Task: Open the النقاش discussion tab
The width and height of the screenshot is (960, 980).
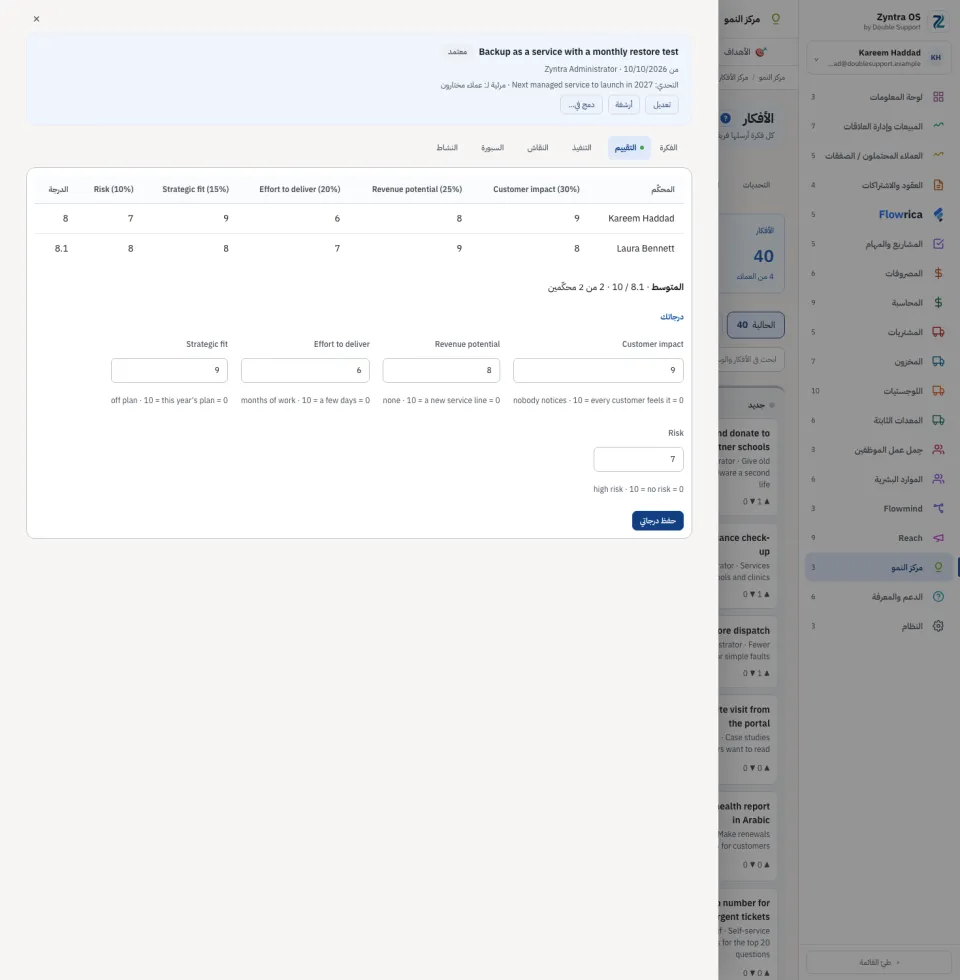Action: click(538, 148)
